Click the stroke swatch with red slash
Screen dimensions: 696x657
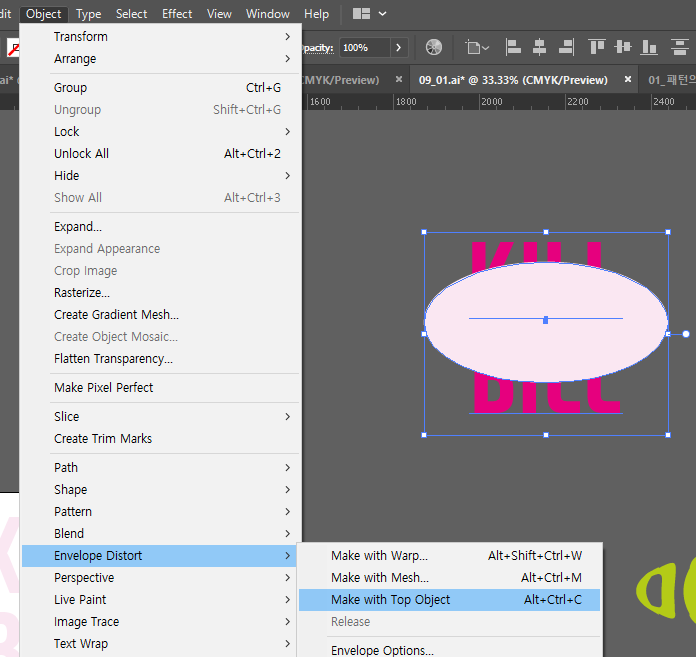[13, 48]
